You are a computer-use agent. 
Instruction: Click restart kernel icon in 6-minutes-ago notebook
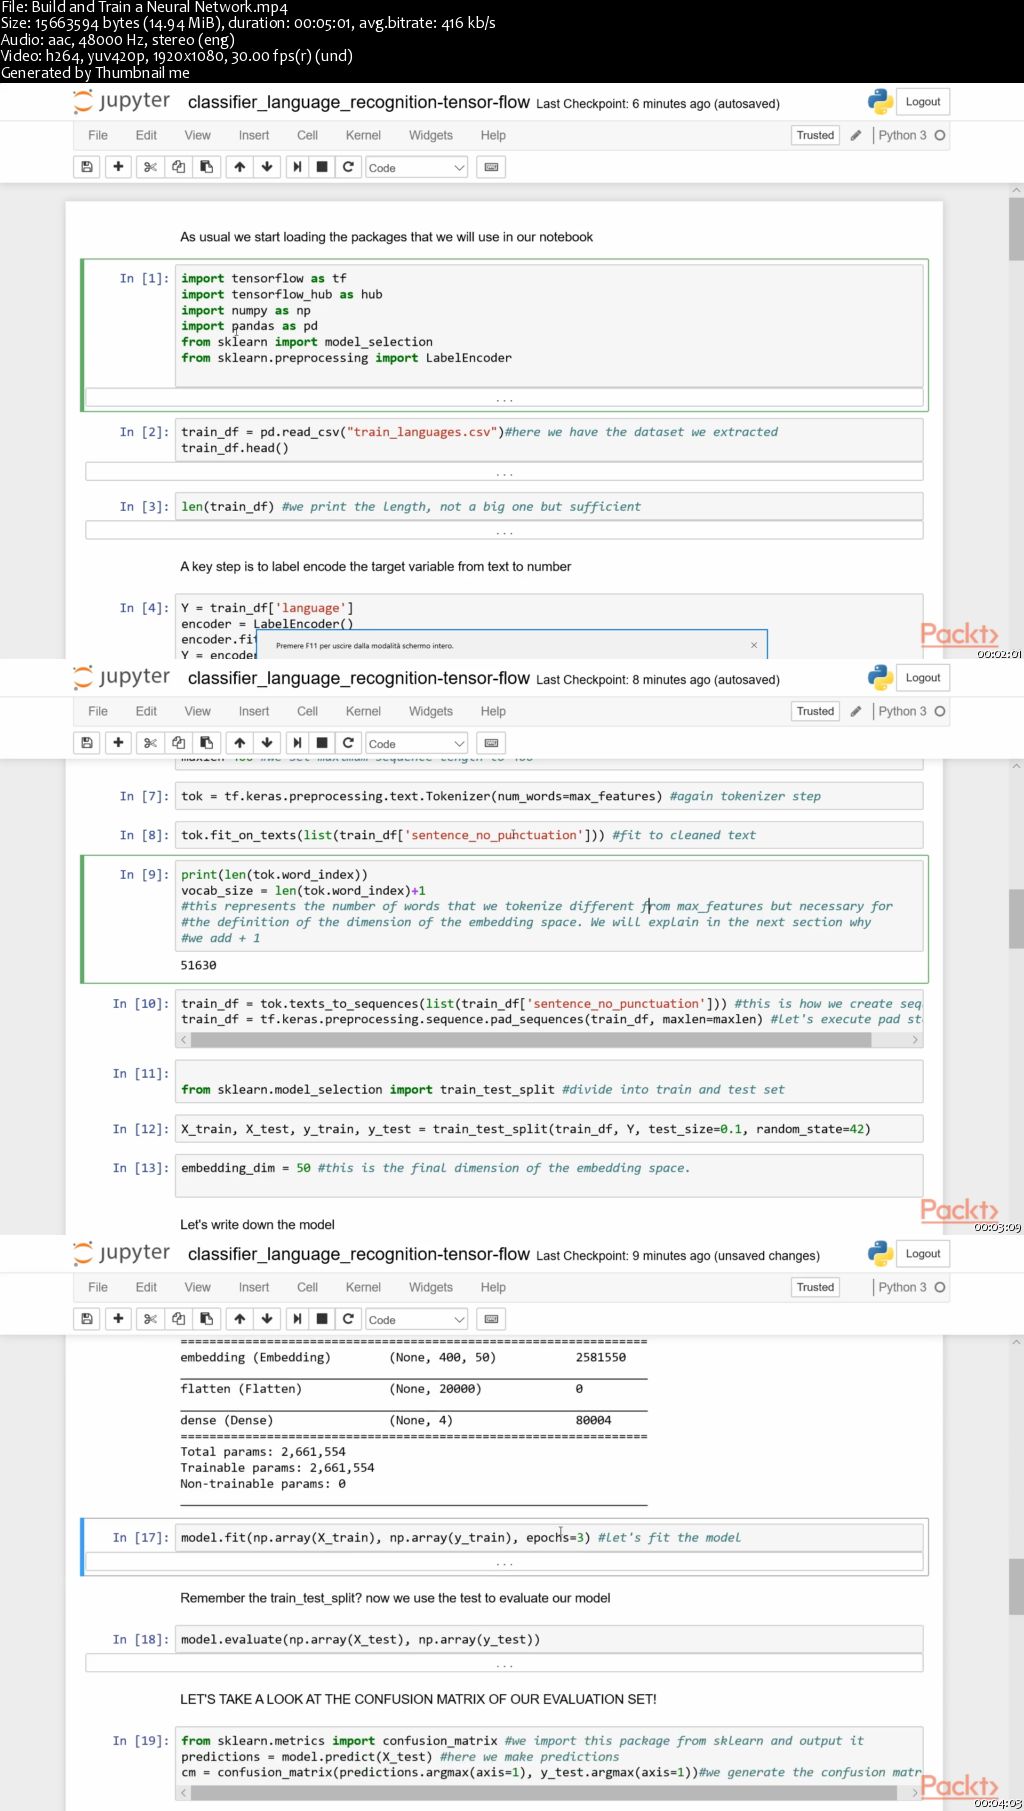coord(348,167)
